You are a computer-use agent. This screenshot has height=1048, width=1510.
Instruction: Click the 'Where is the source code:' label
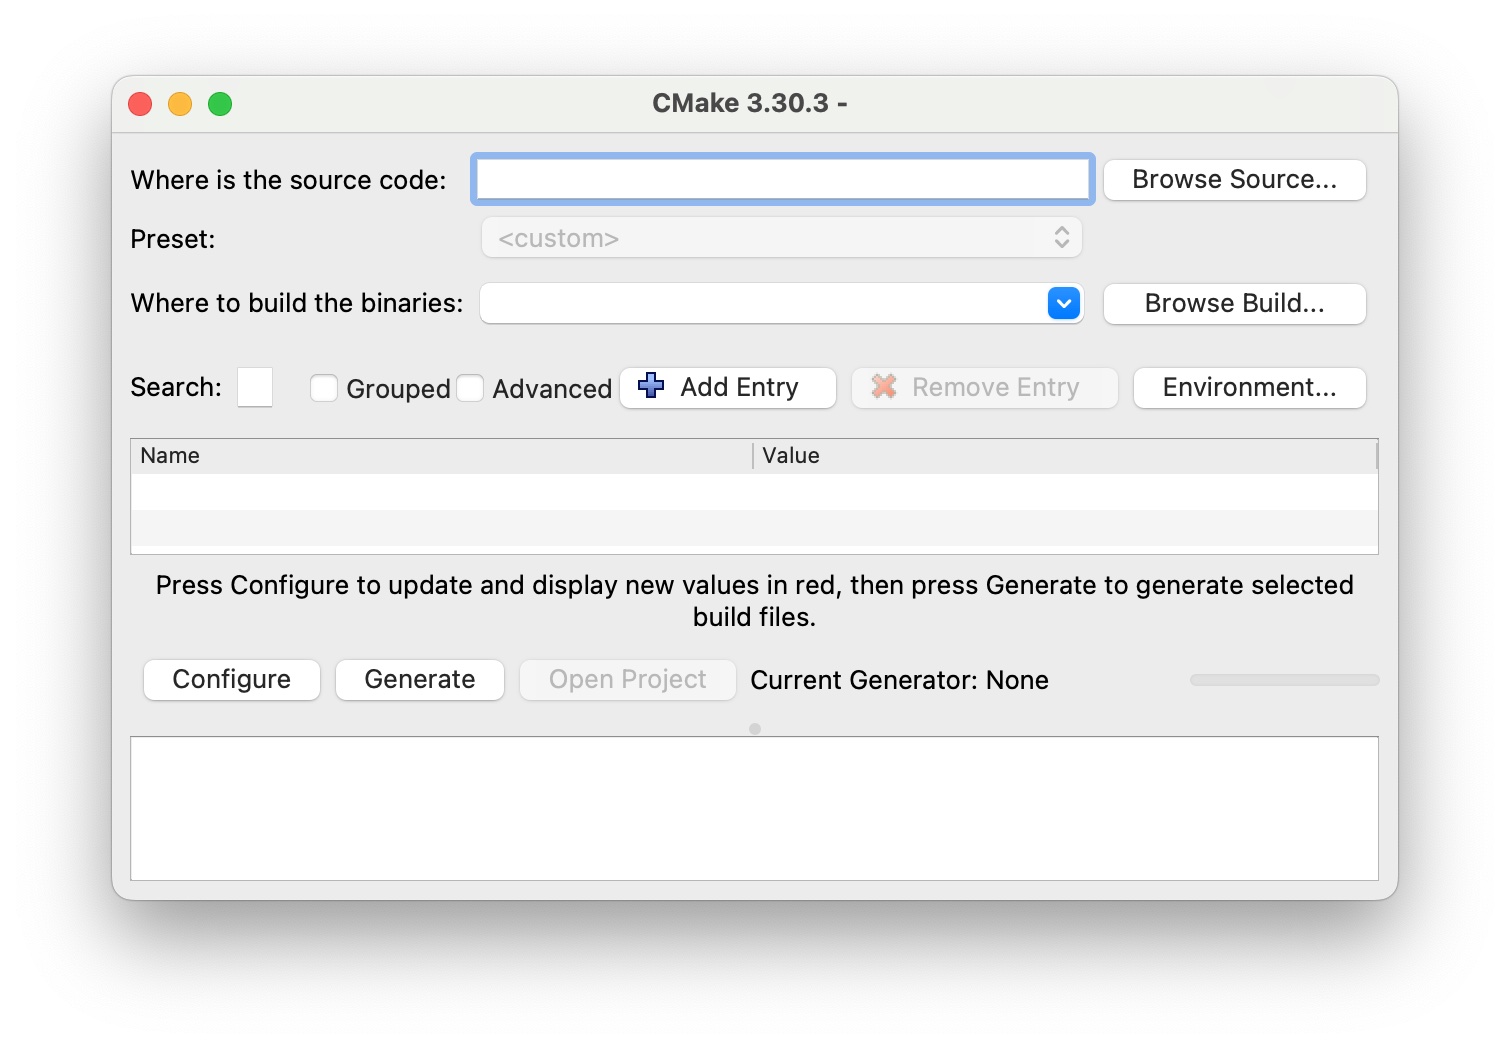coord(289,180)
